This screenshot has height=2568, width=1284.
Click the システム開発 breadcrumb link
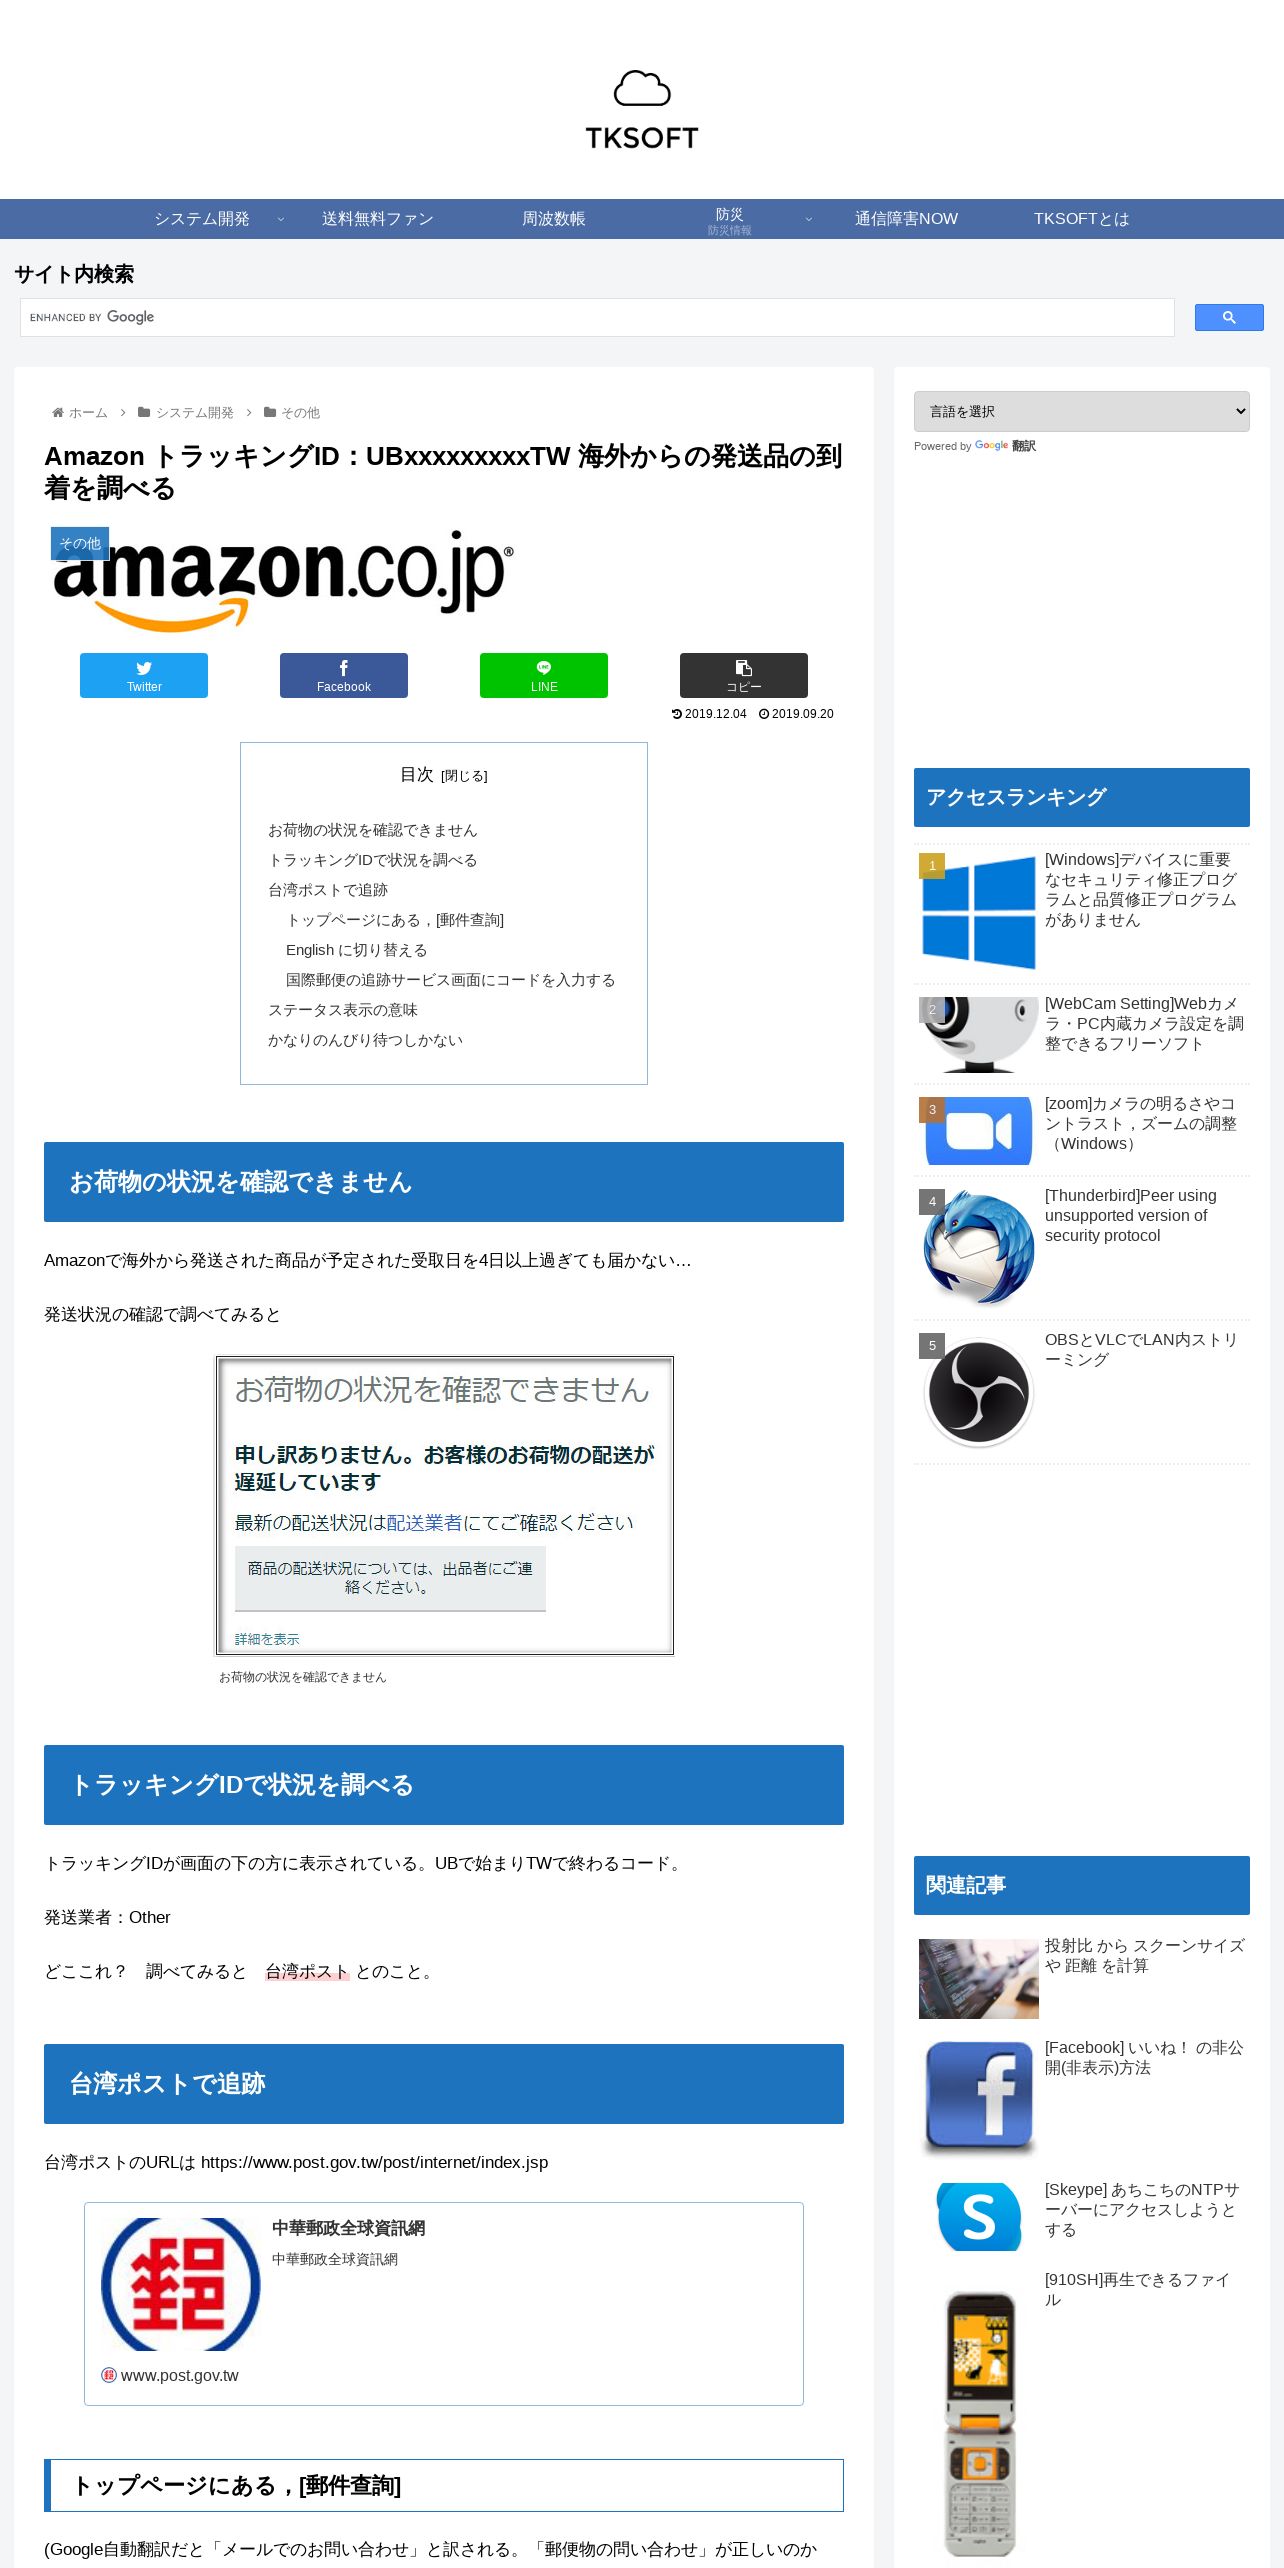195,412
